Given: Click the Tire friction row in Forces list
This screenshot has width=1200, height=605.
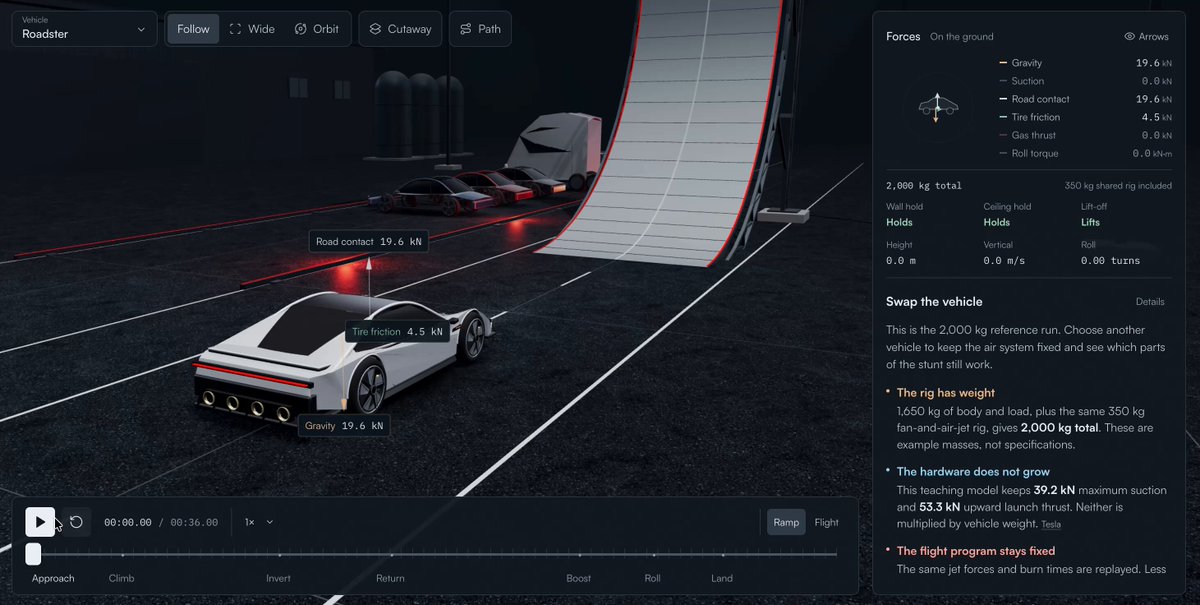Looking at the screenshot, I should pyautogui.click(x=1084, y=117).
